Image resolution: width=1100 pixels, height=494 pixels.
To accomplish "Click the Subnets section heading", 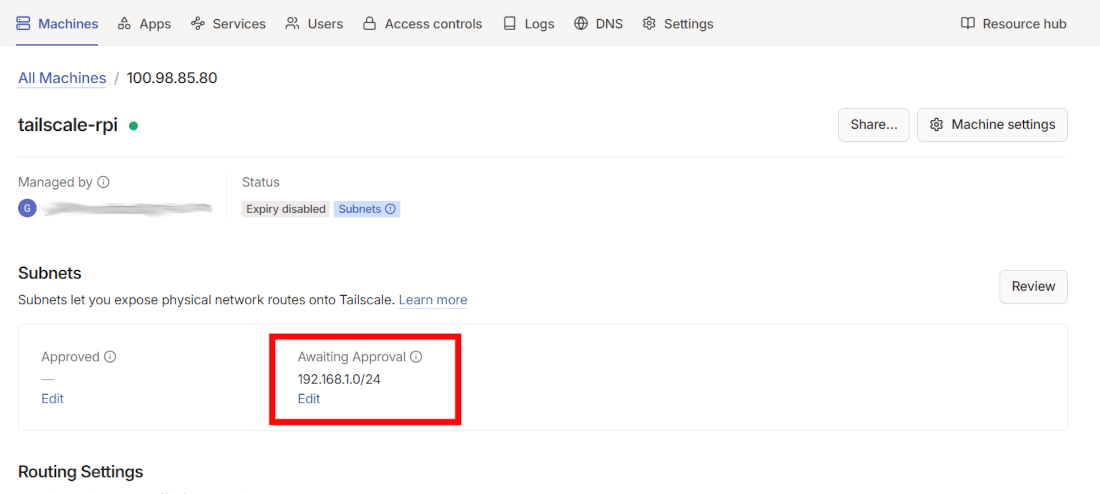I will click(x=50, y=273).
